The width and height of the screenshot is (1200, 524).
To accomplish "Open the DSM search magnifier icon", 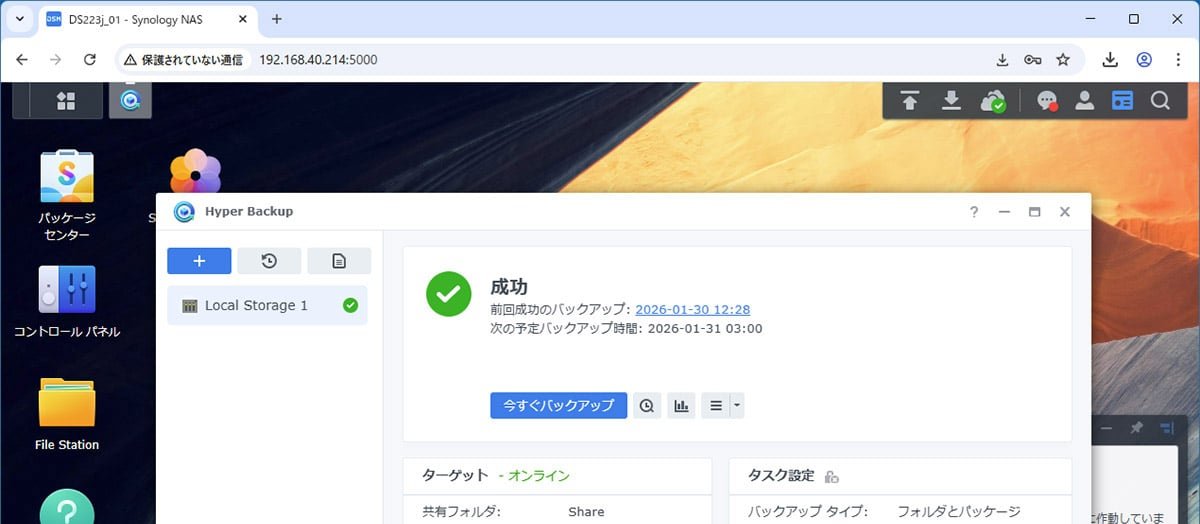I will pyautogui.click(x=1160, y=101).
